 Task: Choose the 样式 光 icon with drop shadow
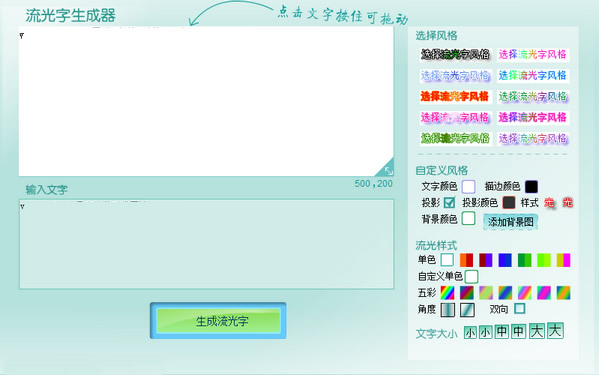549,203
